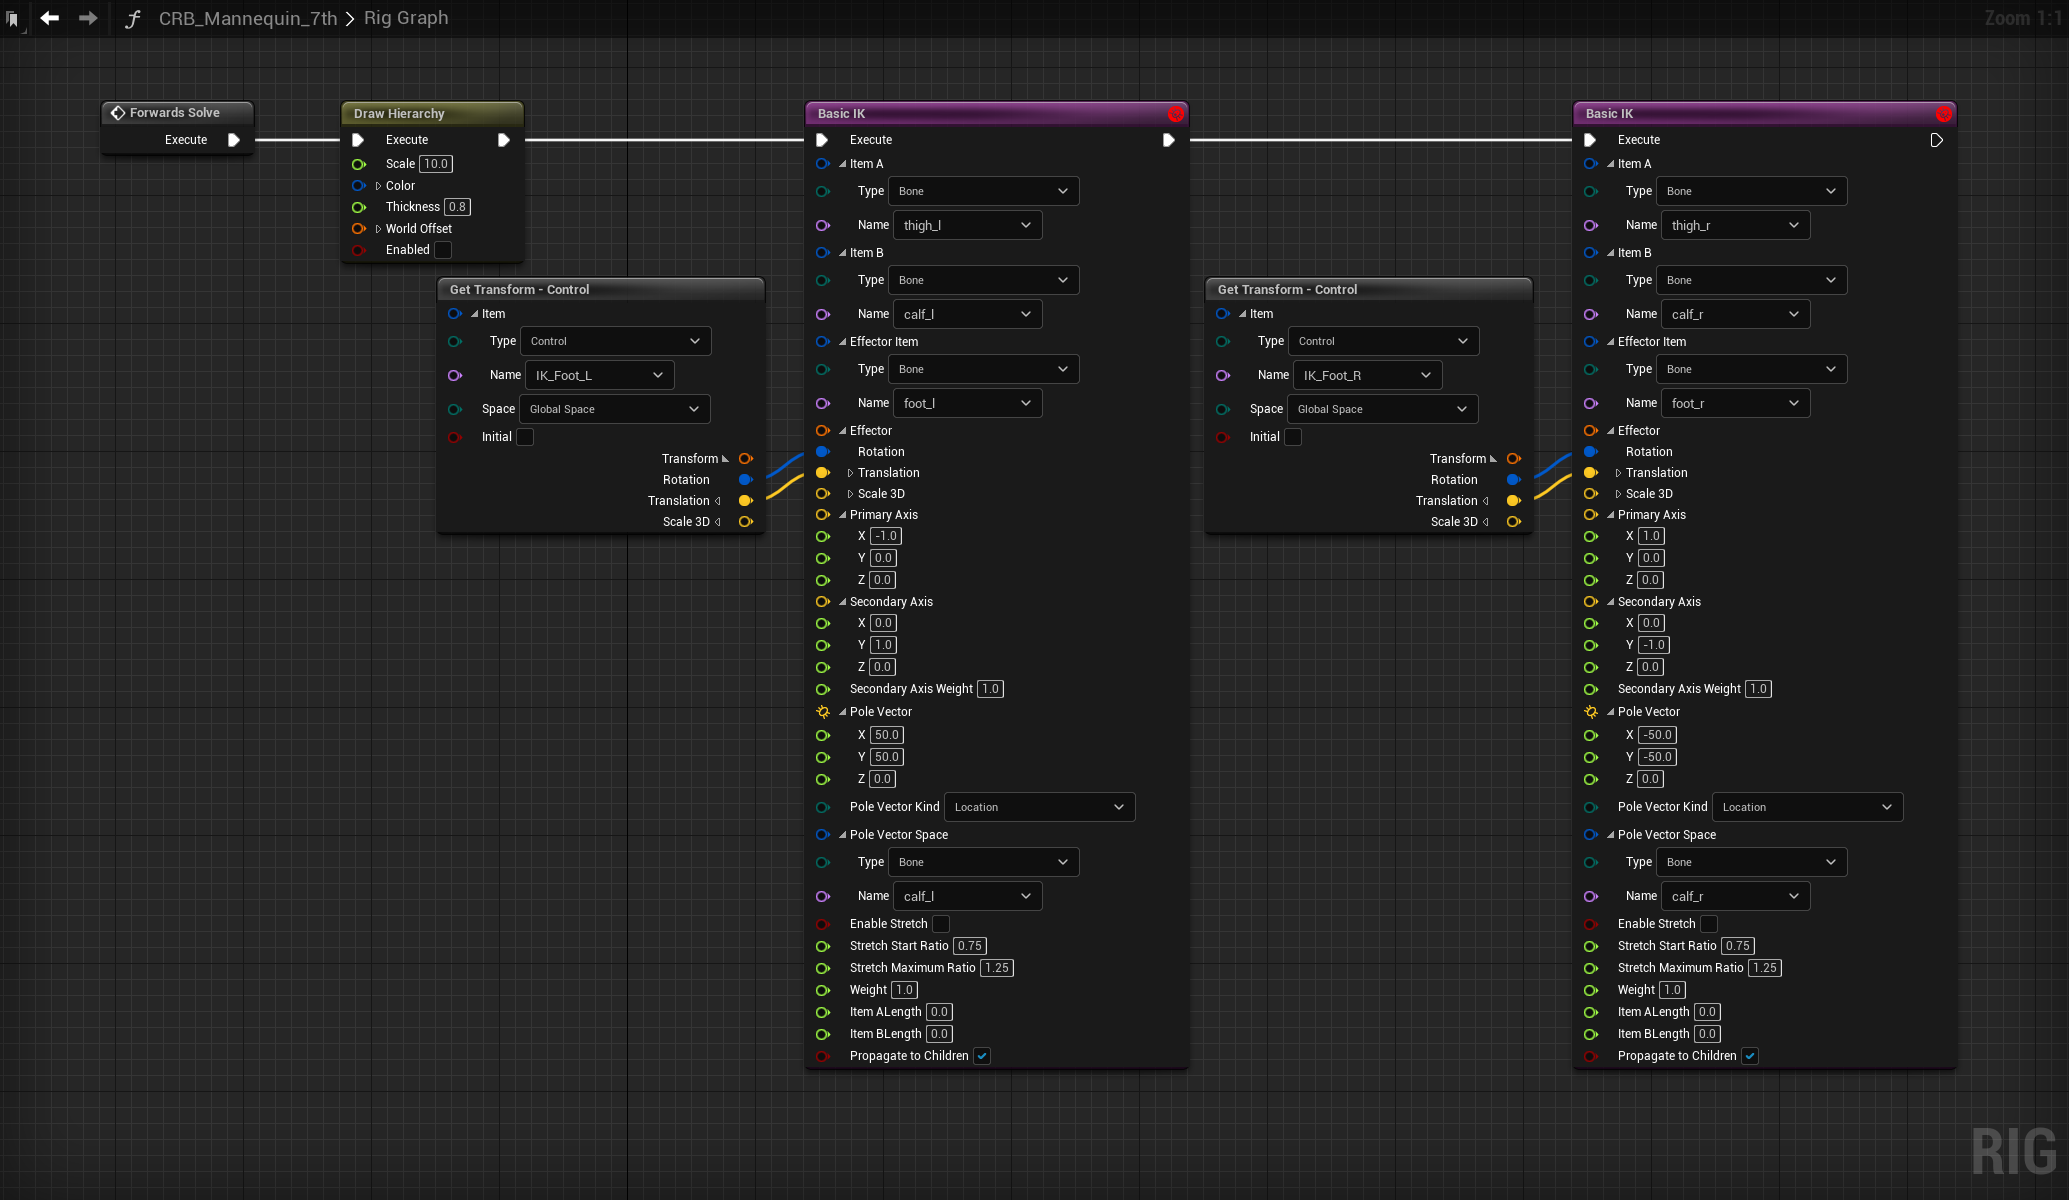
Task: Expand the Color property in Draw Hierarchy
Action: (x=378, y=186)
